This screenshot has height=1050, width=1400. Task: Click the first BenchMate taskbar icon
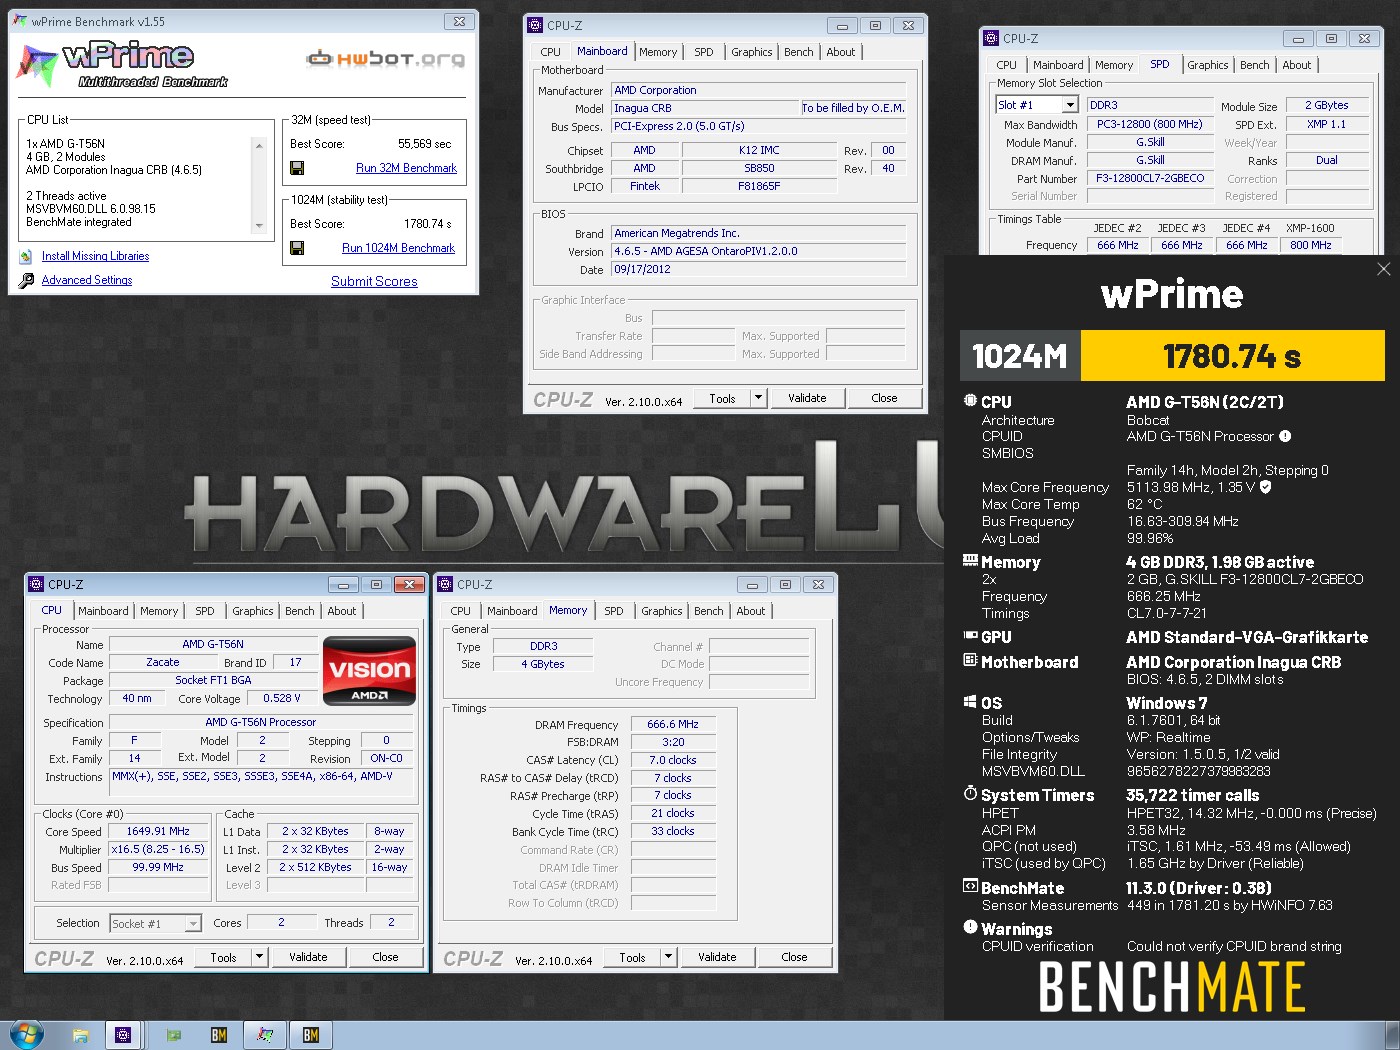click(219, 1035)
